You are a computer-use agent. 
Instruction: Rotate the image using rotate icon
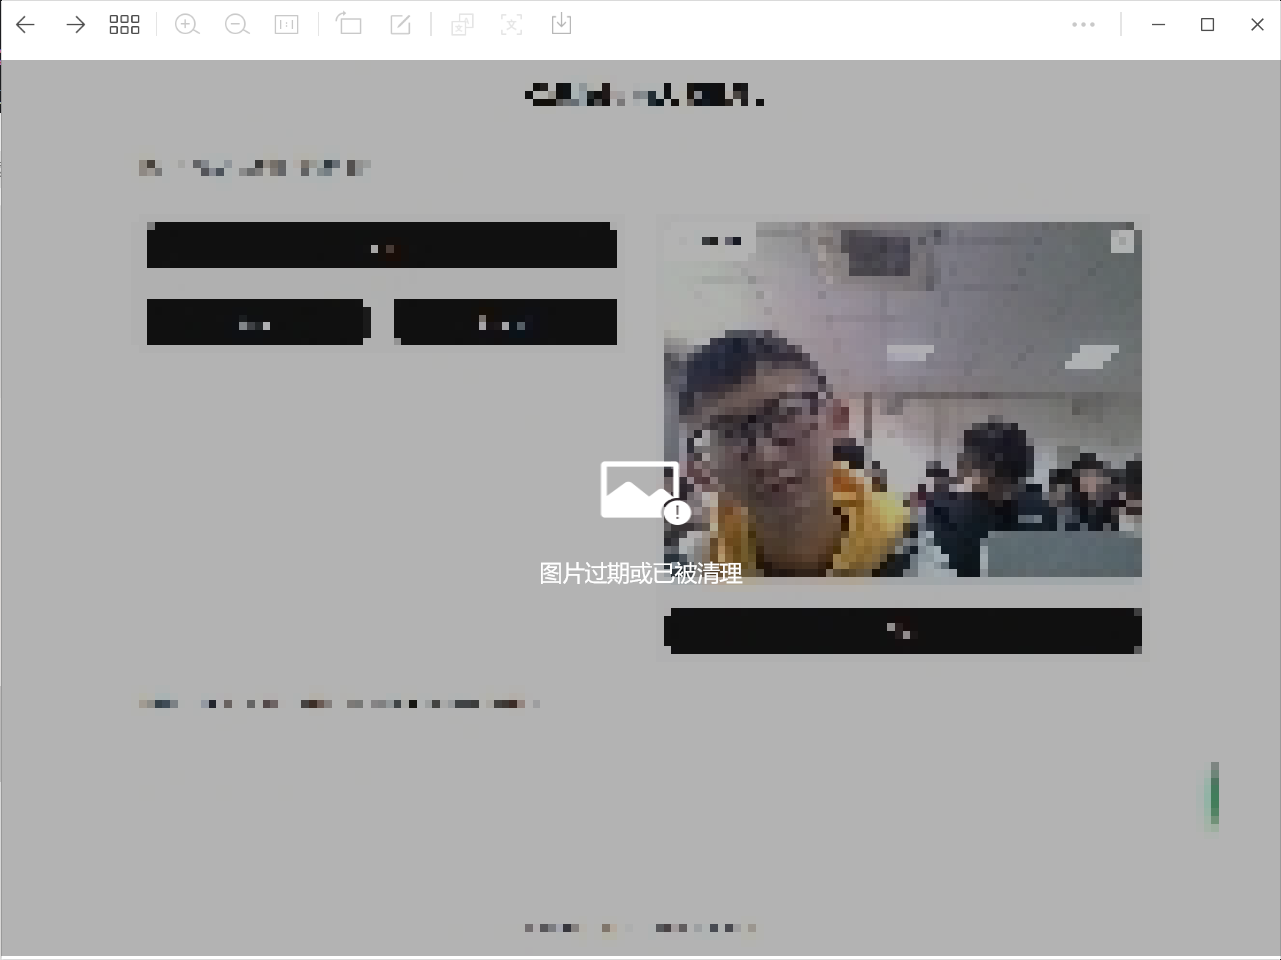click(349, 24)
